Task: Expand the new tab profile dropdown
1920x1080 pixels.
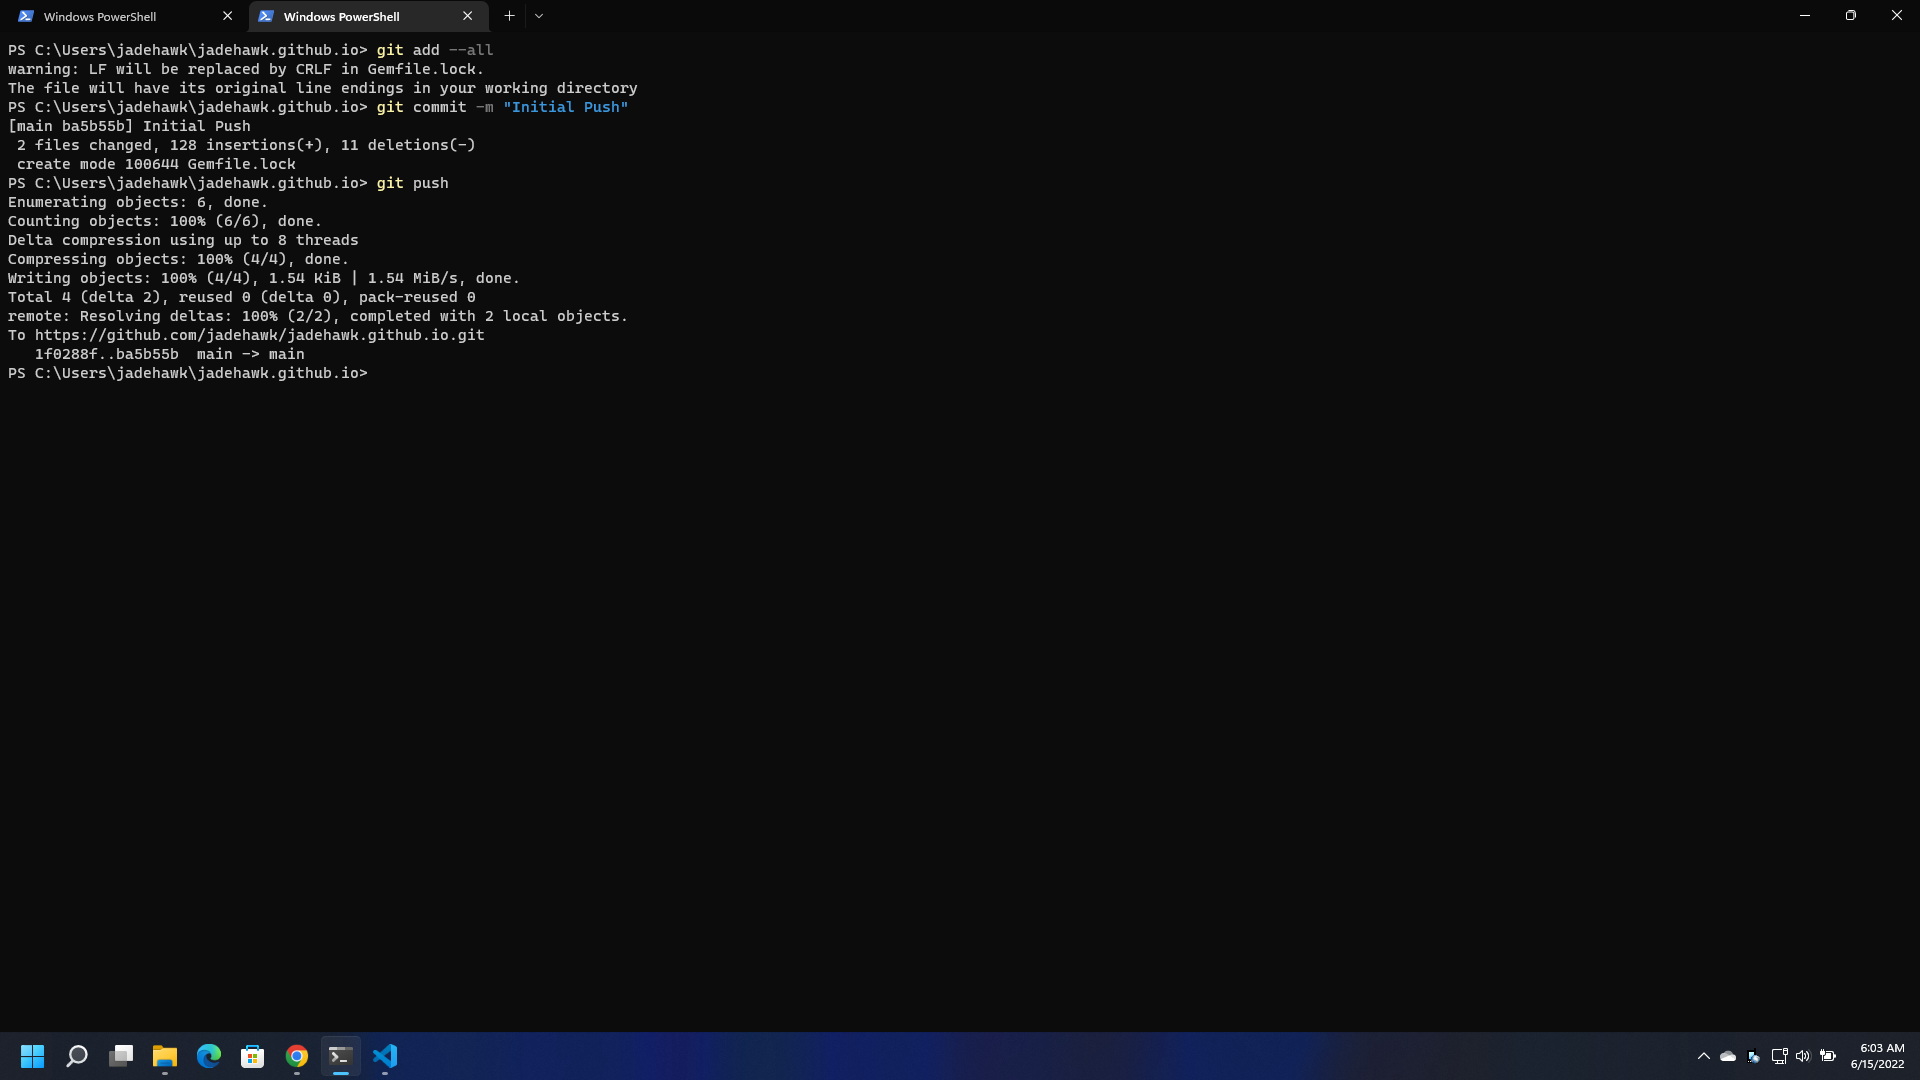Action: pyautogui.click(x=539, y=16)
